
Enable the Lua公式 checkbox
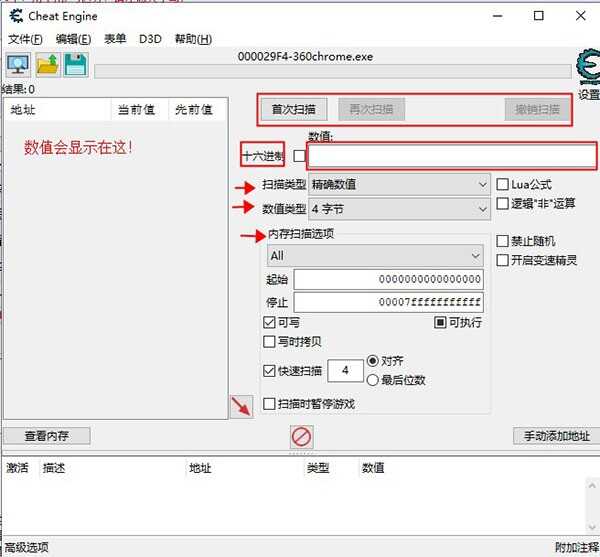coord(502,184)
